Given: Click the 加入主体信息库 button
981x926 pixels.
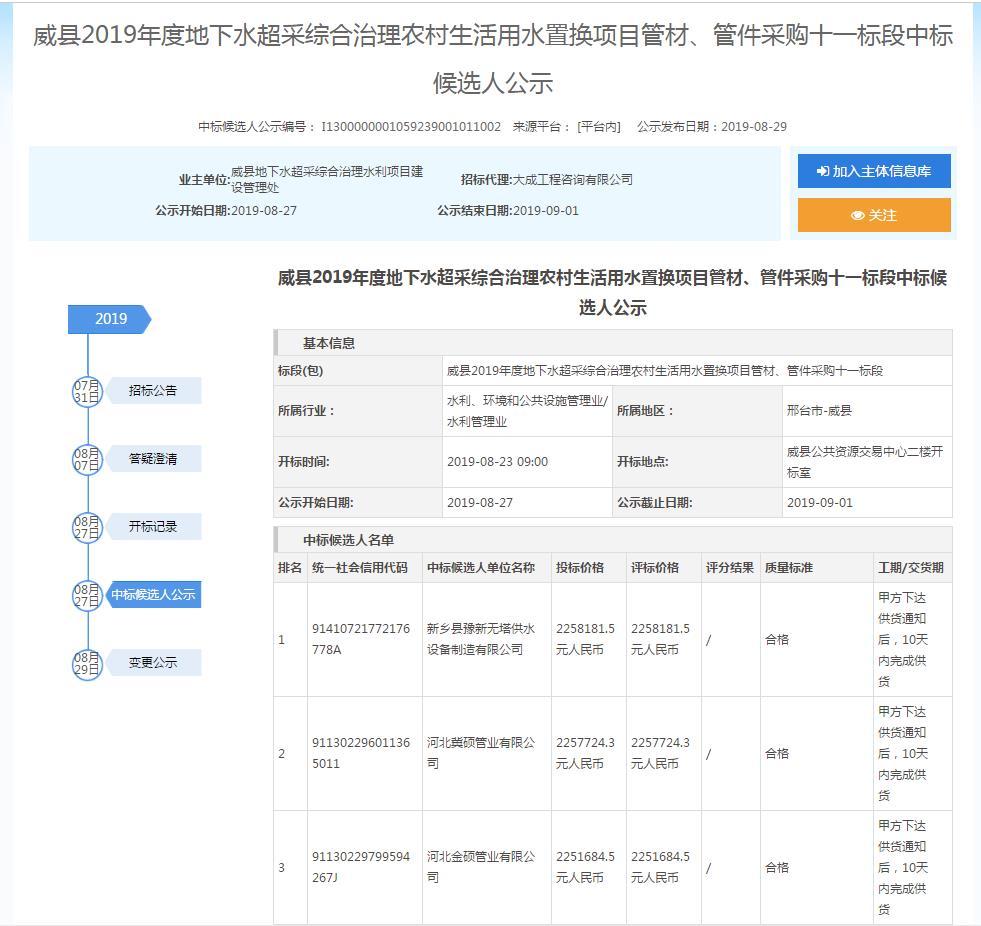Looking at the screenshot, I should pos(873,171).
